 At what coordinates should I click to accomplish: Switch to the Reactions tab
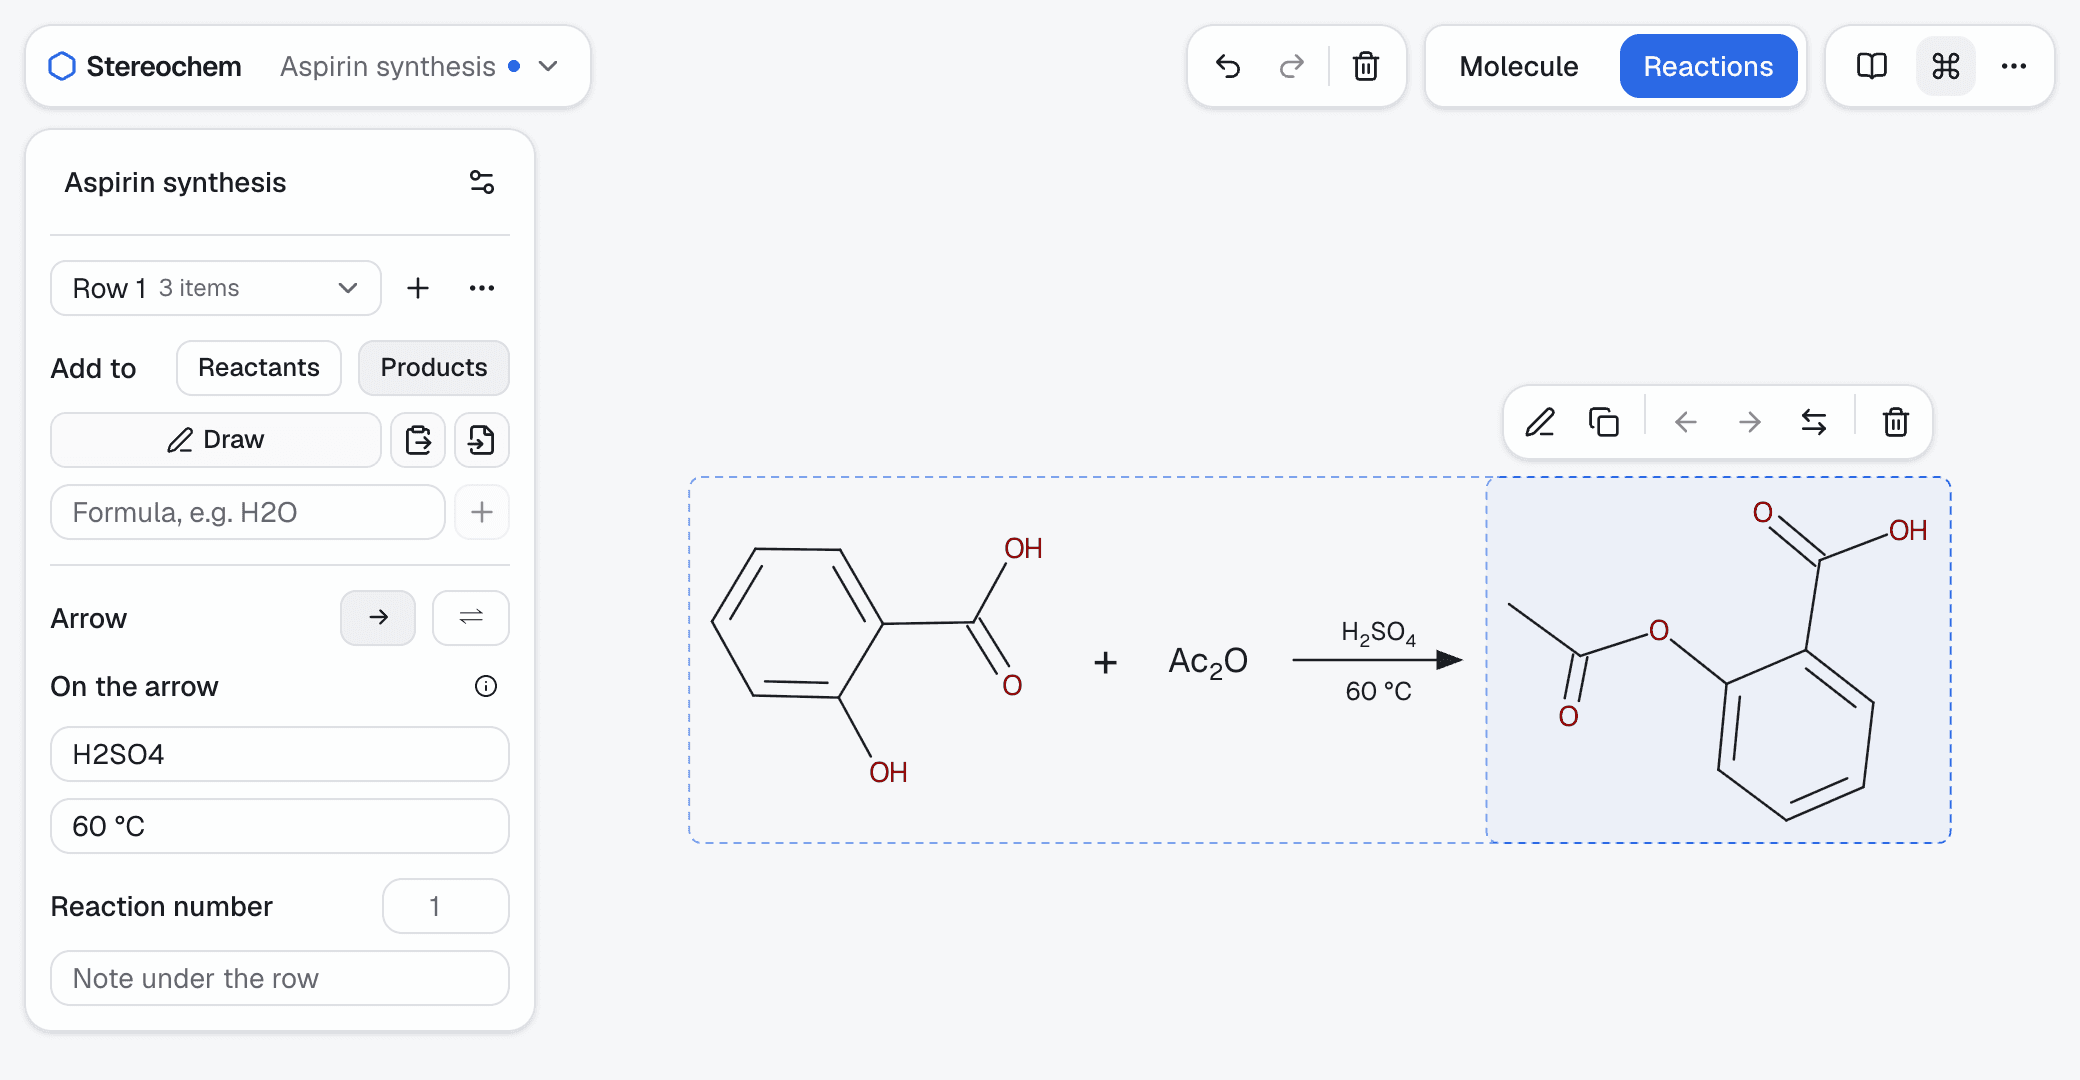tap(1709, 66)
